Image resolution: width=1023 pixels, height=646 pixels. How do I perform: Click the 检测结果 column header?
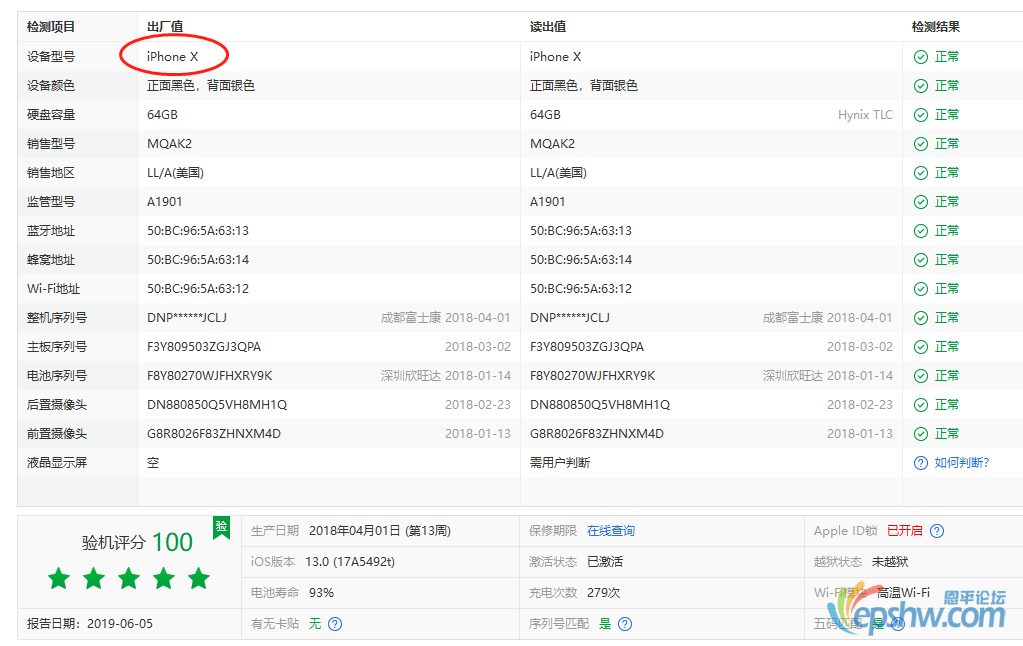tap(936, 27)
